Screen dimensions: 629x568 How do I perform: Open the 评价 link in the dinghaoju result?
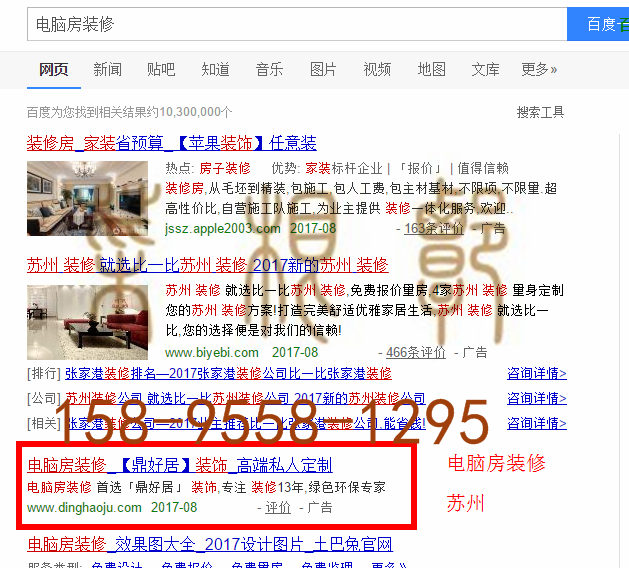tap(278, 507)
